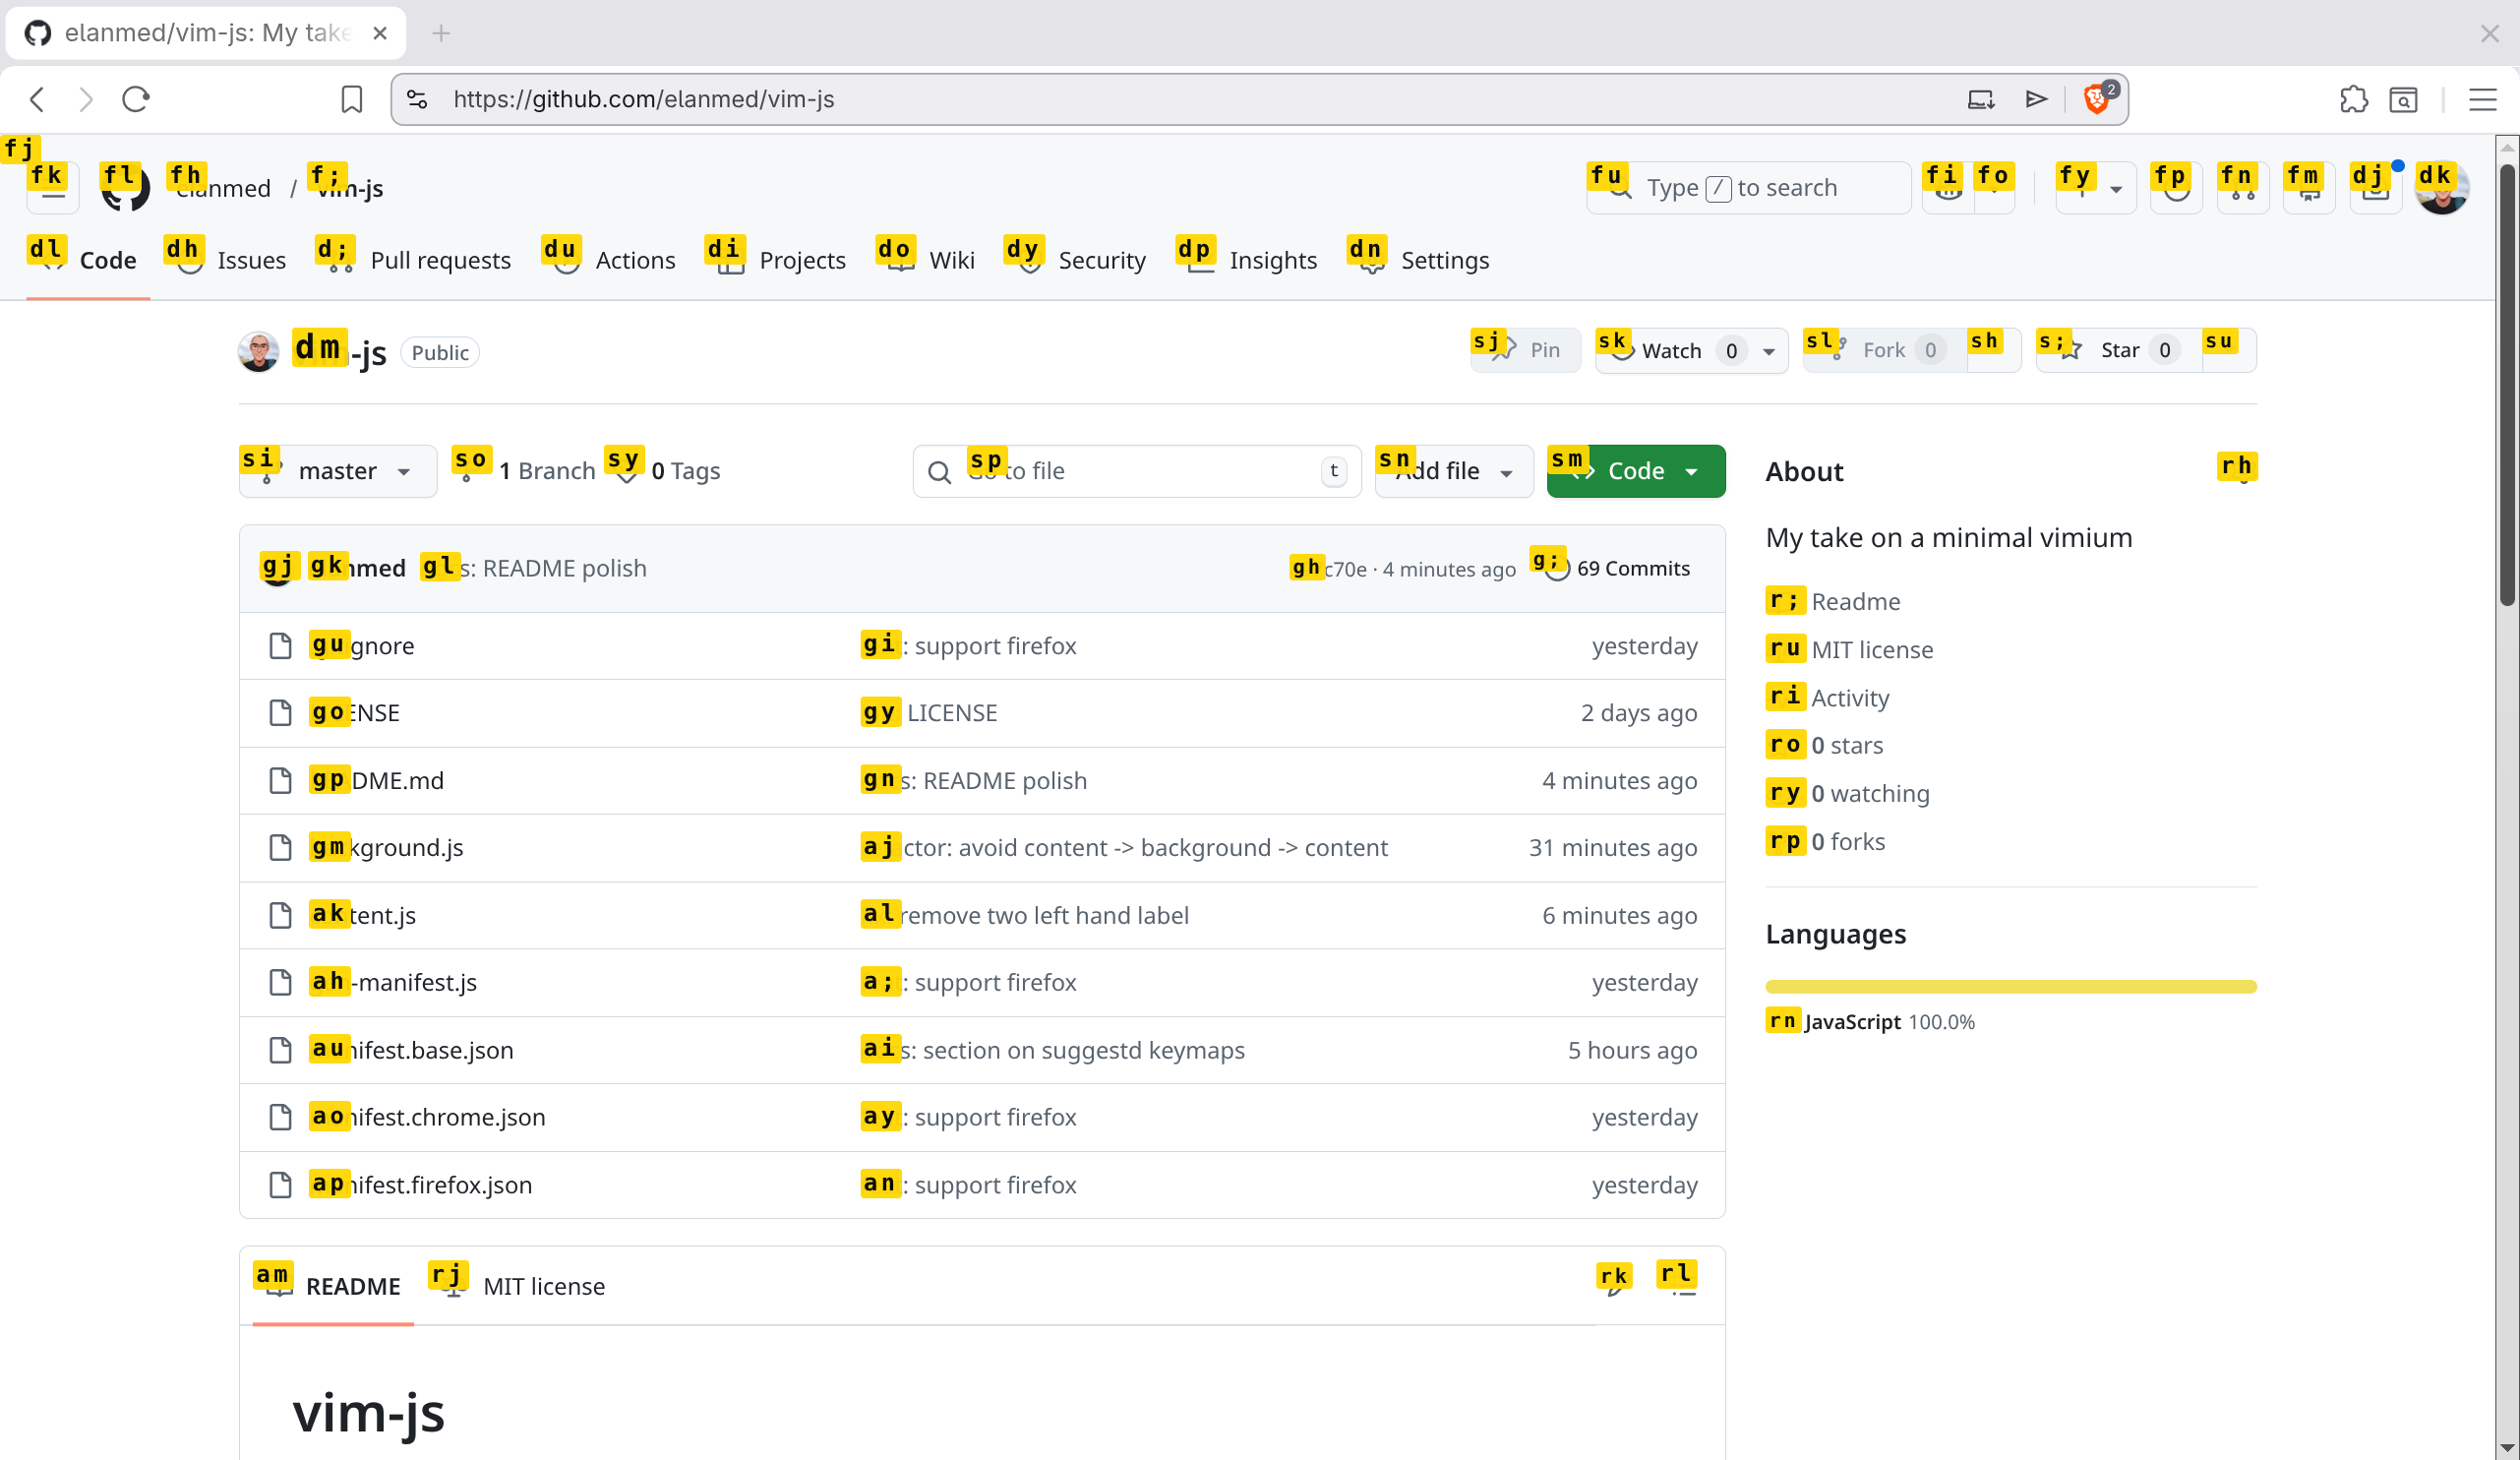
Task: Reload the page with refresh icon
Action: click(x=136, y=99)
